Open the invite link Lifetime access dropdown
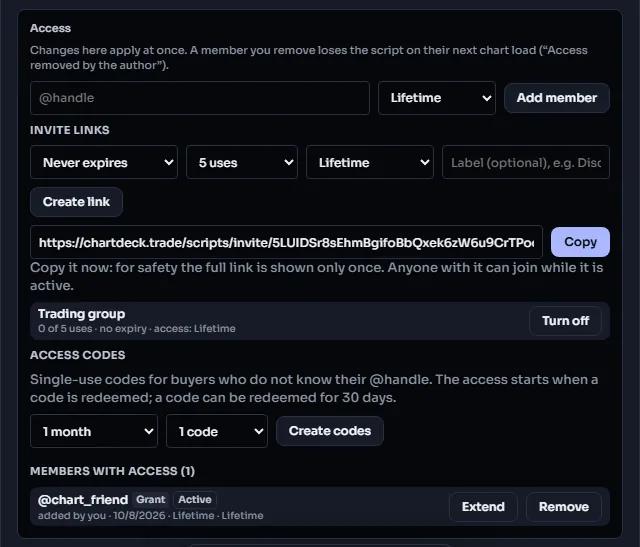This screenshot has width=640, height=547. point(370,162)
